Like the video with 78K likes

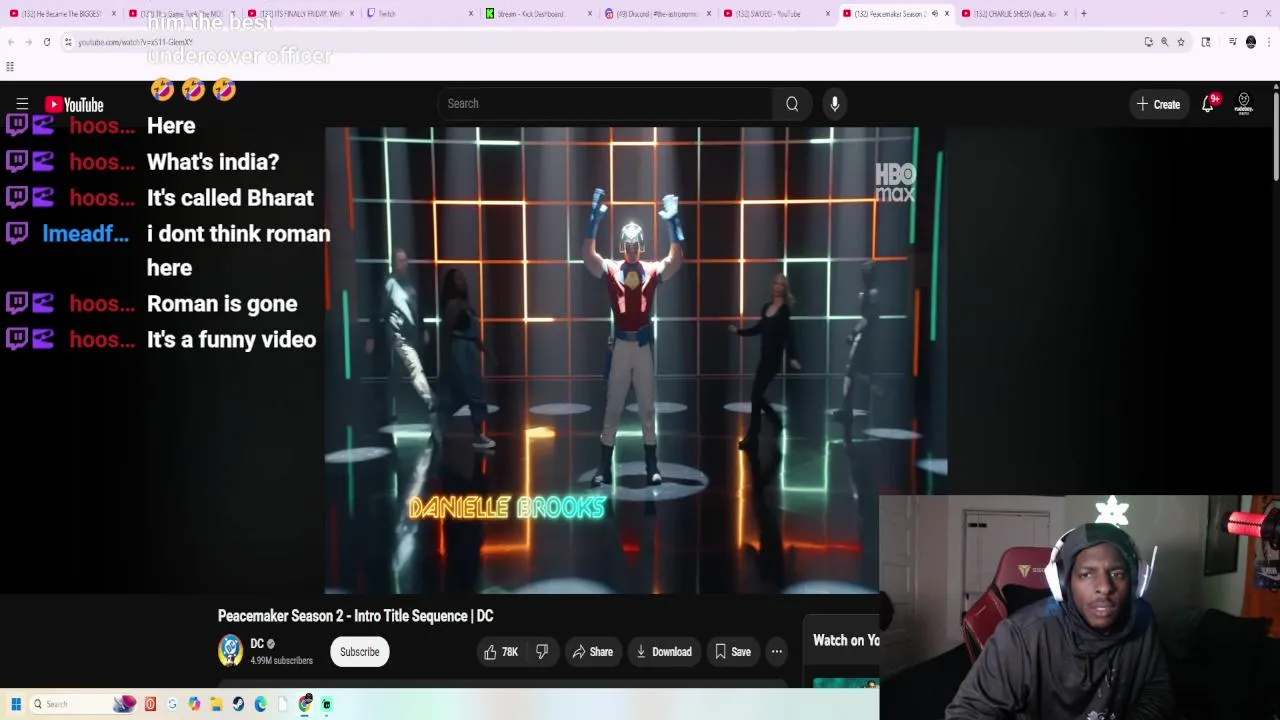point(501,652)
